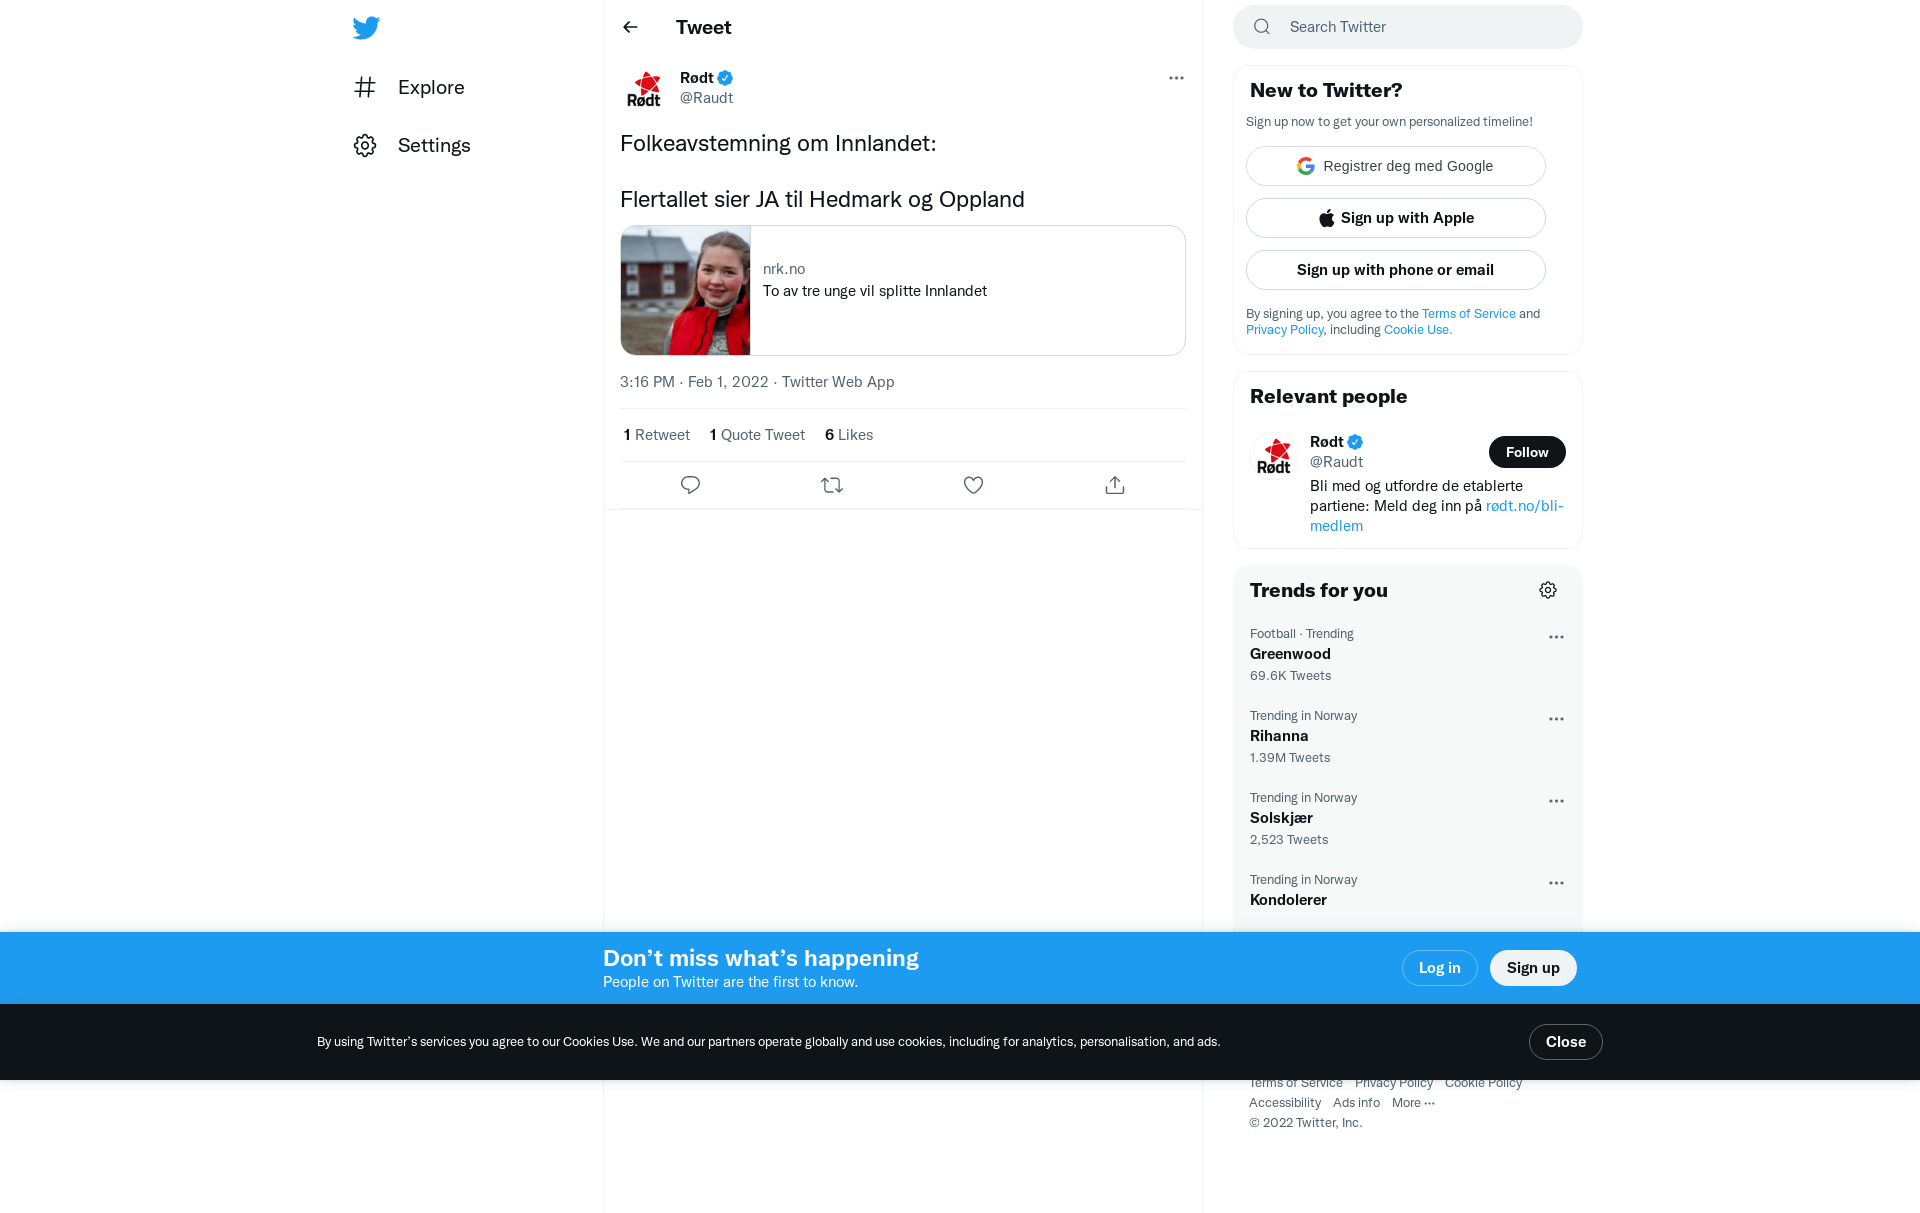Close the cookie notice banner
Screen dimensions: 1920x1213
pyautogui.click(x=1566, y=1042)
